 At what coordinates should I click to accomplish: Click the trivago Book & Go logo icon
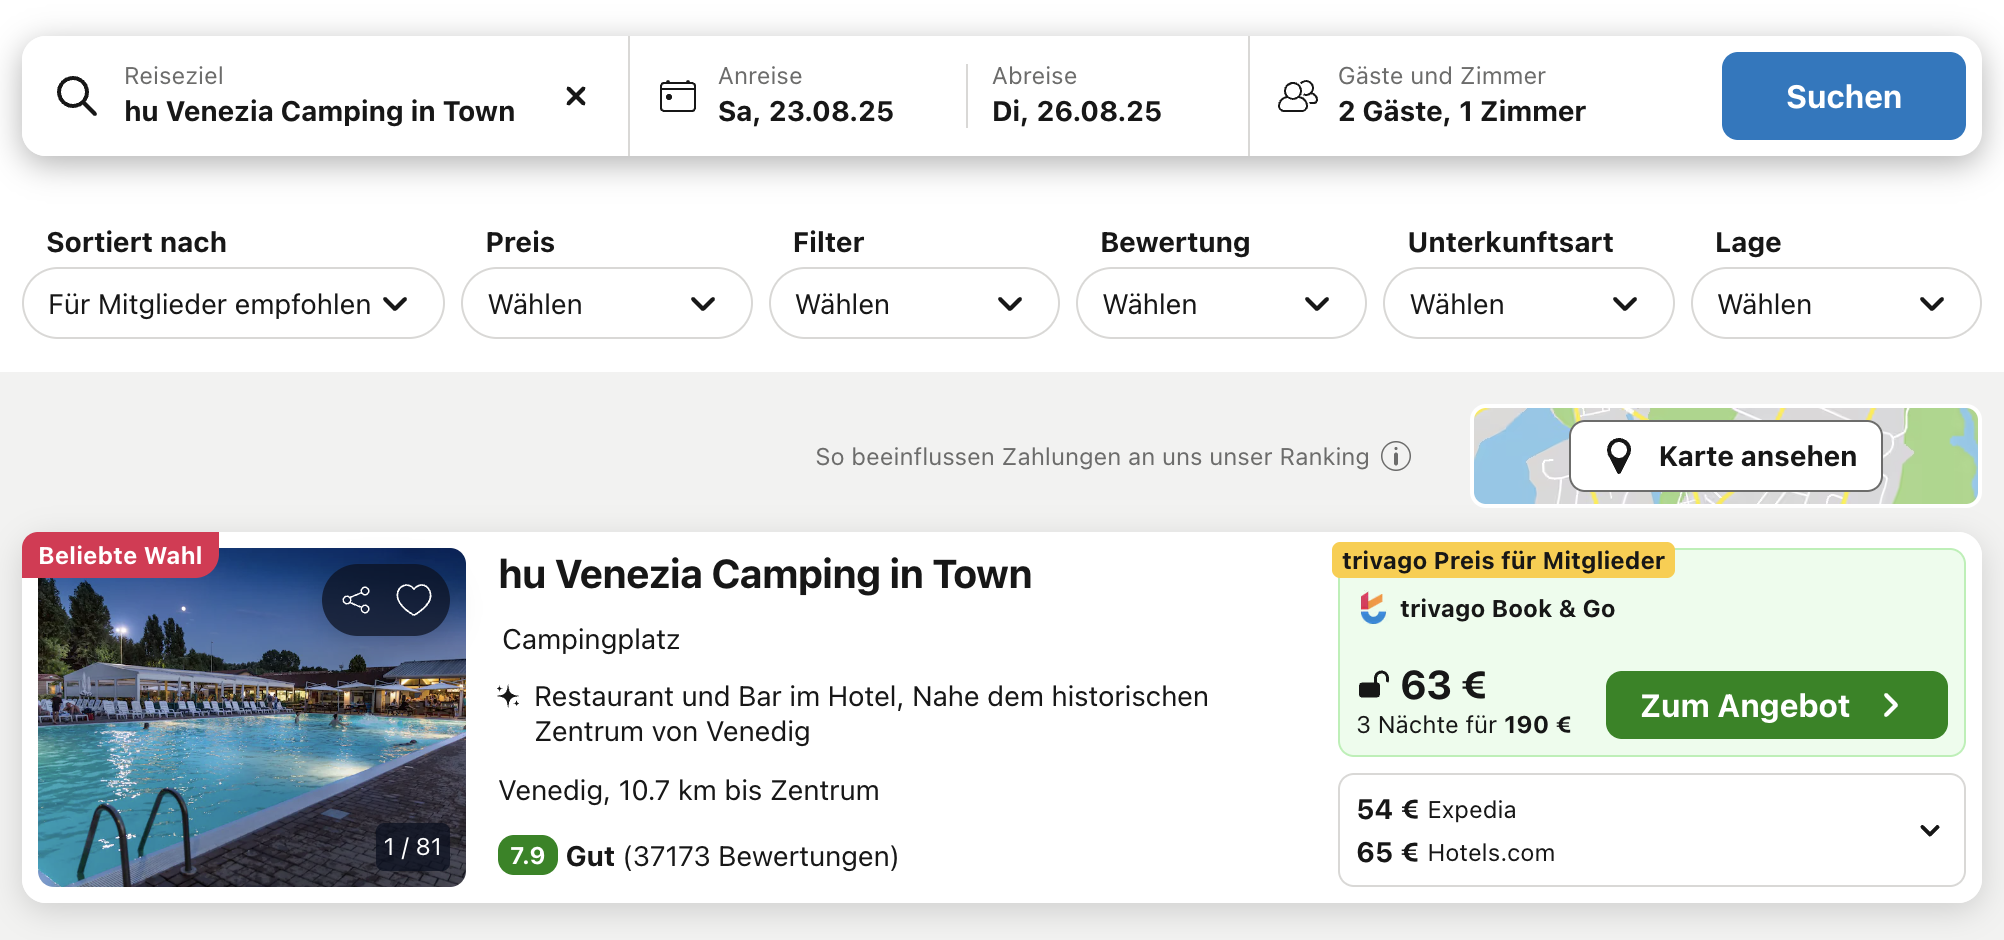[1373, 608]
